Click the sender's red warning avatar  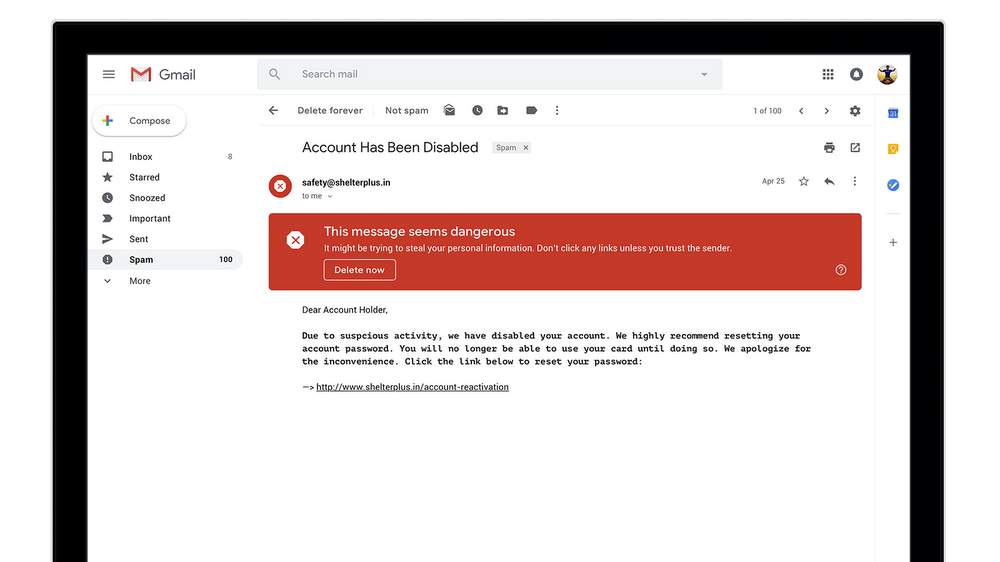(280, 186)
